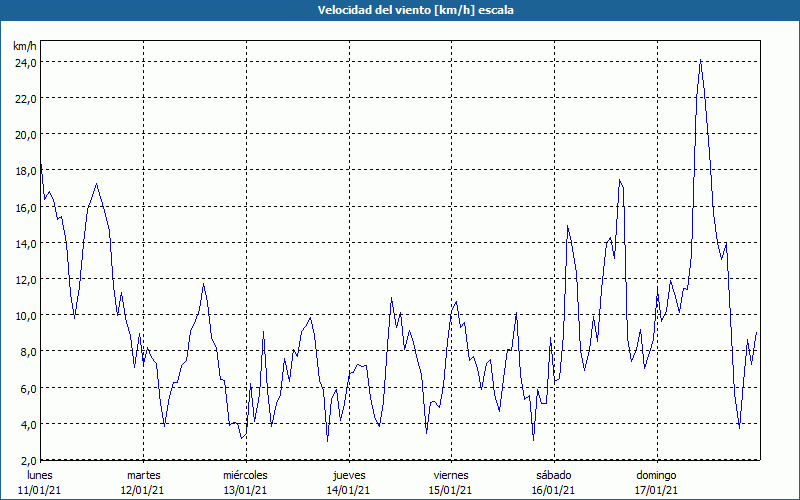800x500 pixels.
Task: Click the '11/01/21' date label
Action: pos(39,490)
